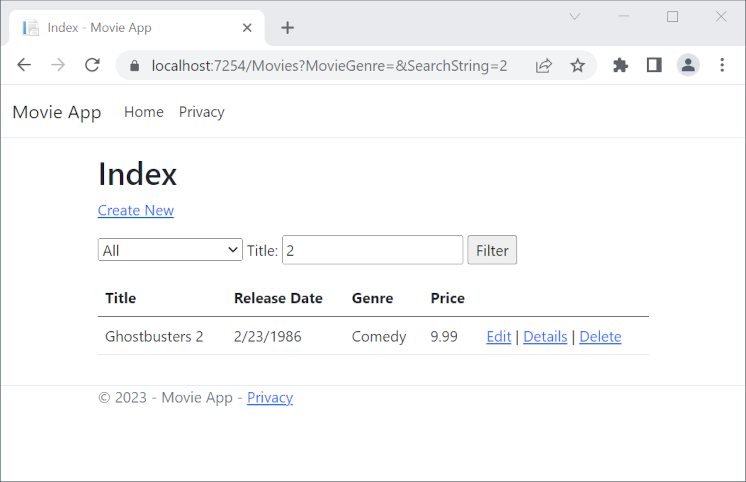Open Privacy in the navbar
Screen dimensions: 746x482
(x=202, y=112)
